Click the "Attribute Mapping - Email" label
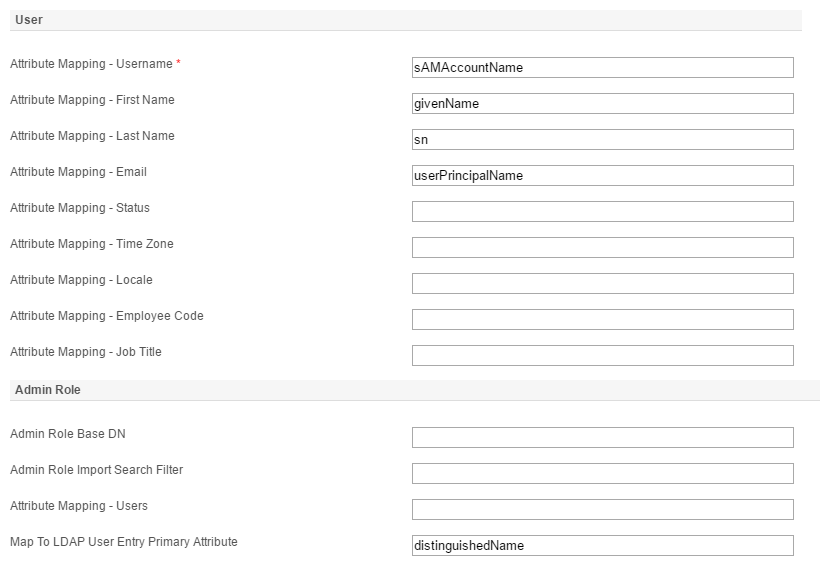Image resolution: width=828 pixels, height=565 pixels. pos(78,172)
